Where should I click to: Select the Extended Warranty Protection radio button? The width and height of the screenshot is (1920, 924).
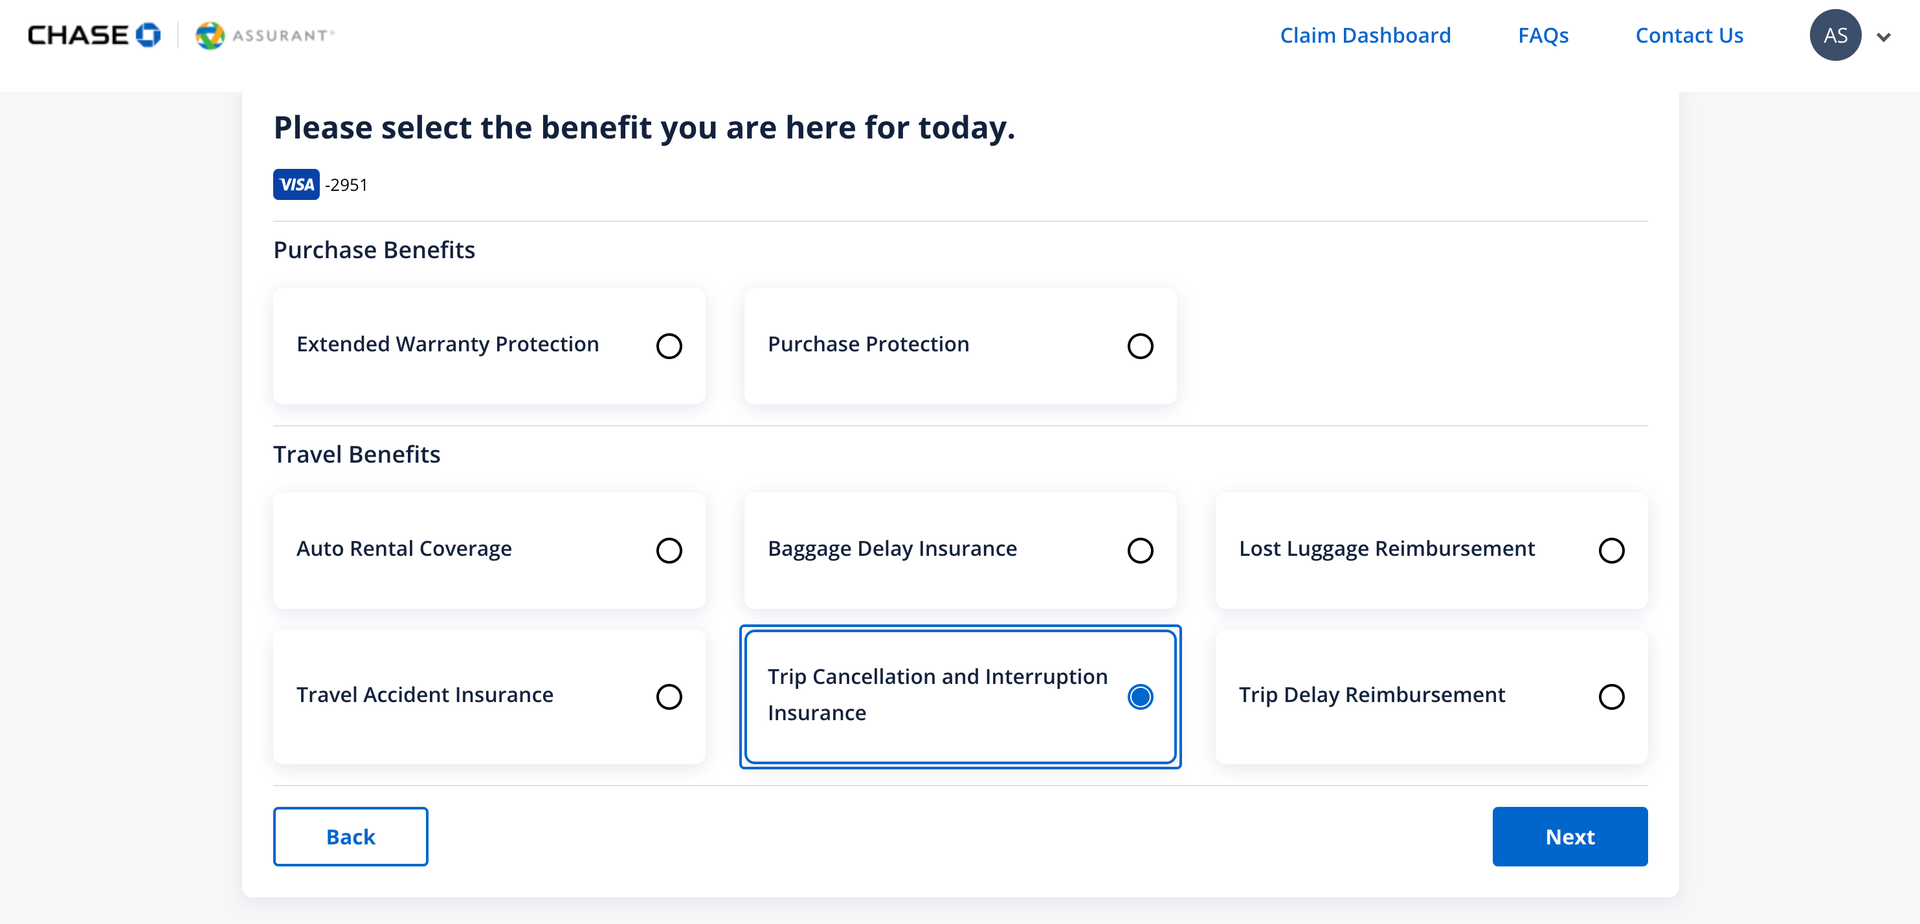[x=669, y=346]
